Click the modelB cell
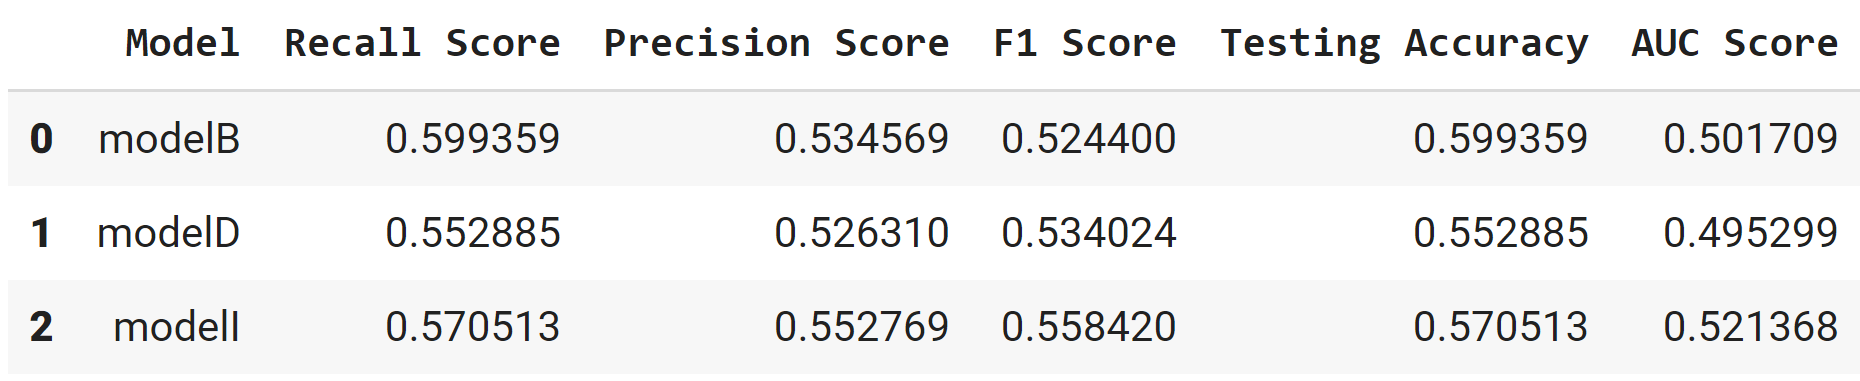 (169, 139)
